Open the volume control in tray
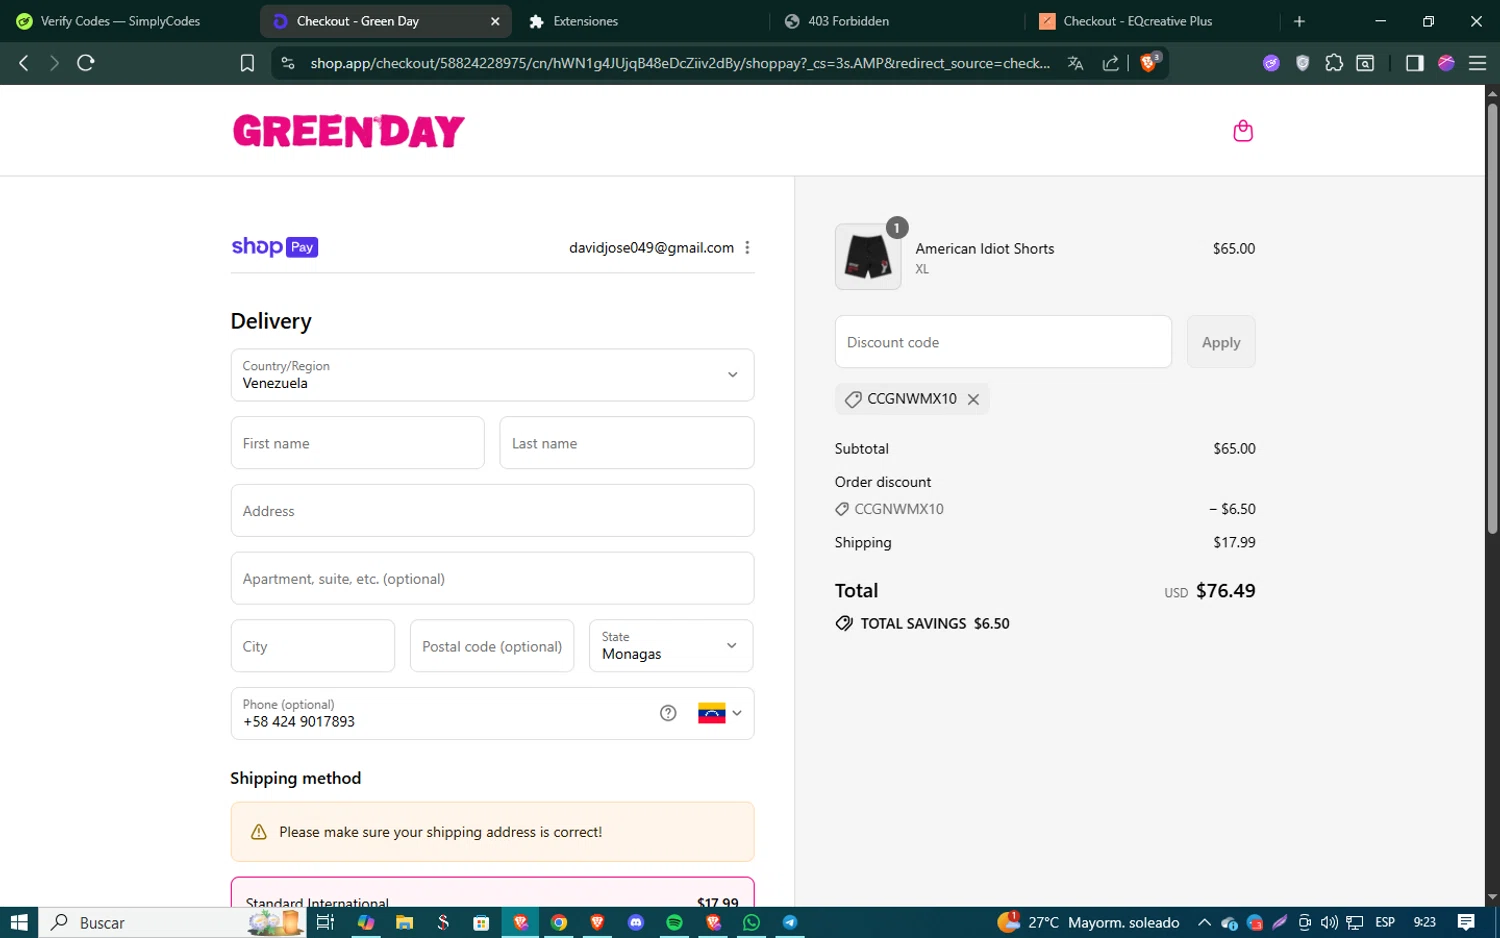1500x938 pixels. [1329, 922]
